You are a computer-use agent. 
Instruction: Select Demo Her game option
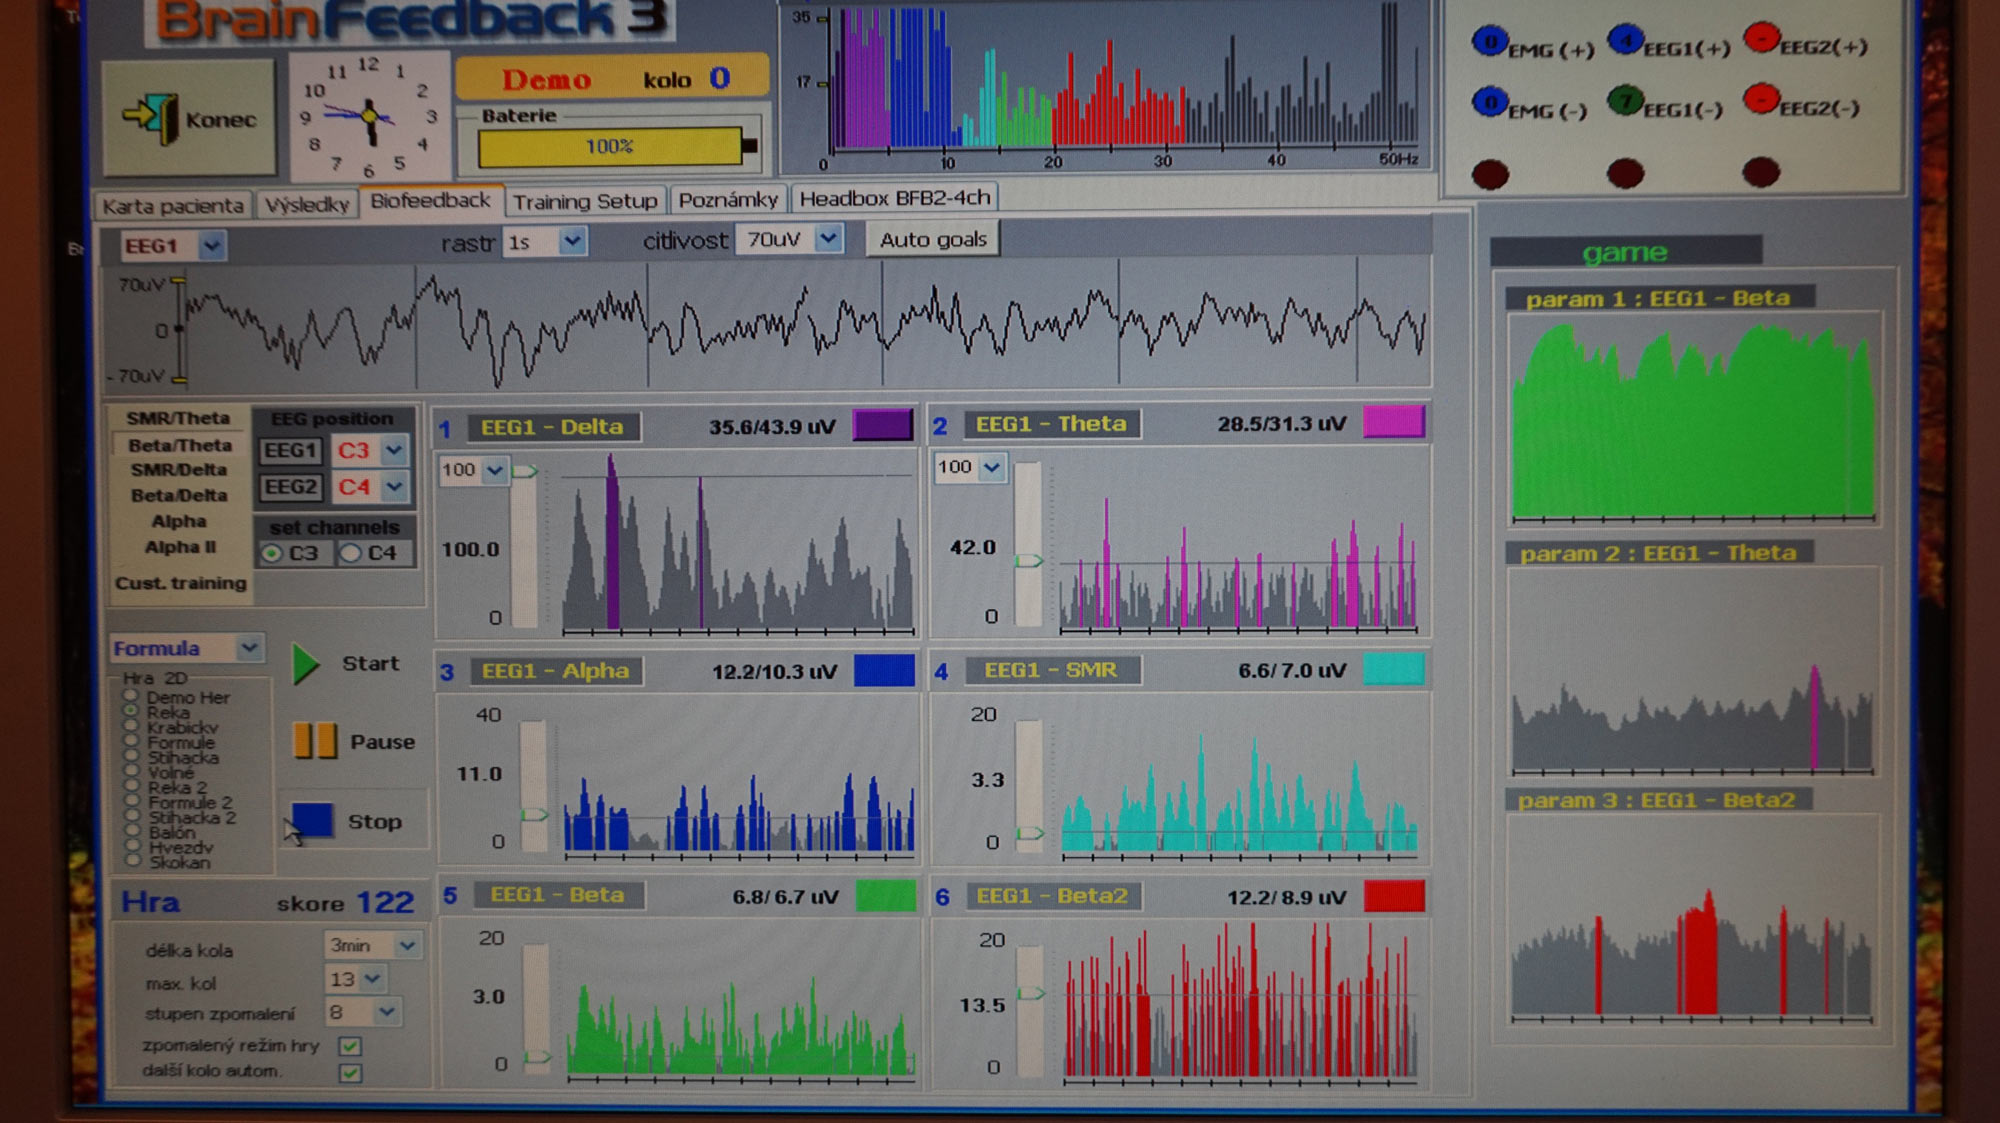click(131, 696)
